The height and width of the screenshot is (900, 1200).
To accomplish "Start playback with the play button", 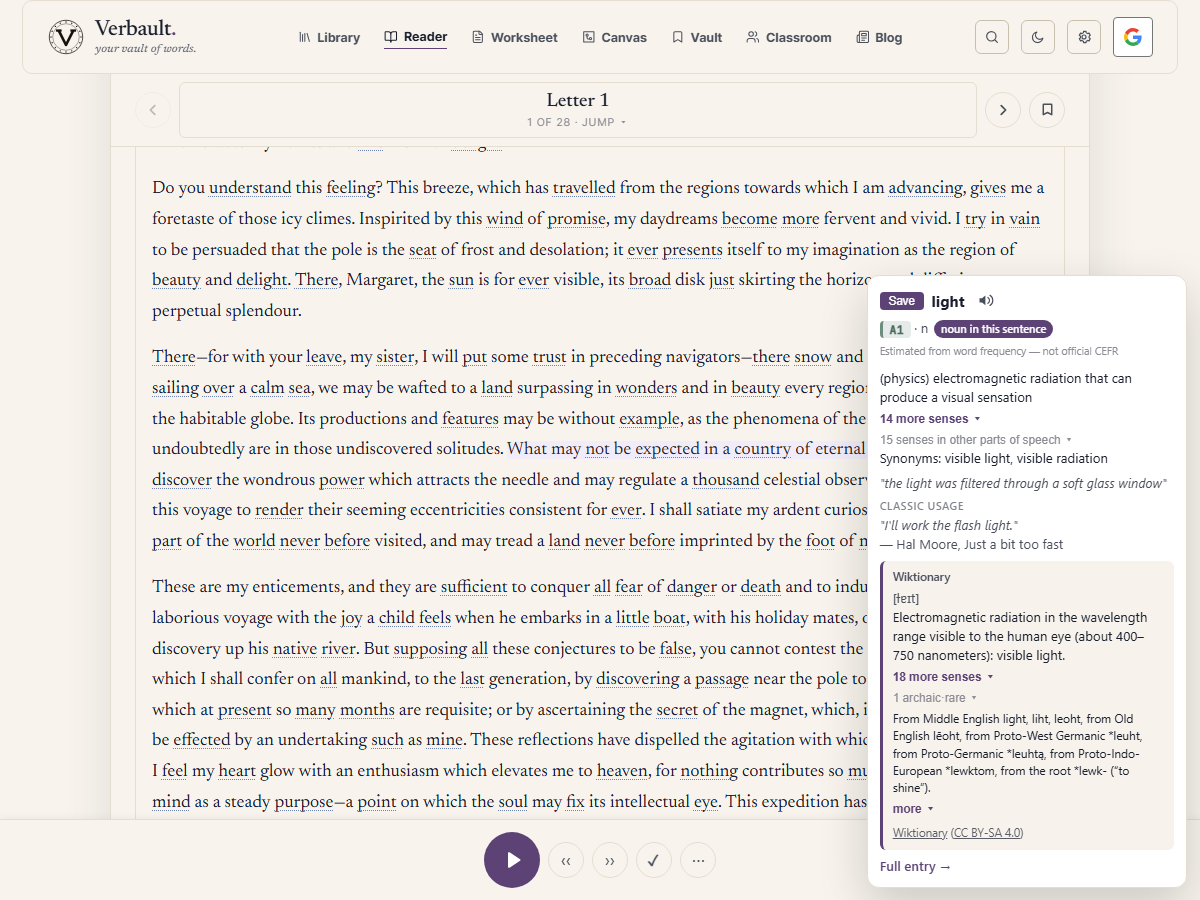I will [x=512, y=860].
